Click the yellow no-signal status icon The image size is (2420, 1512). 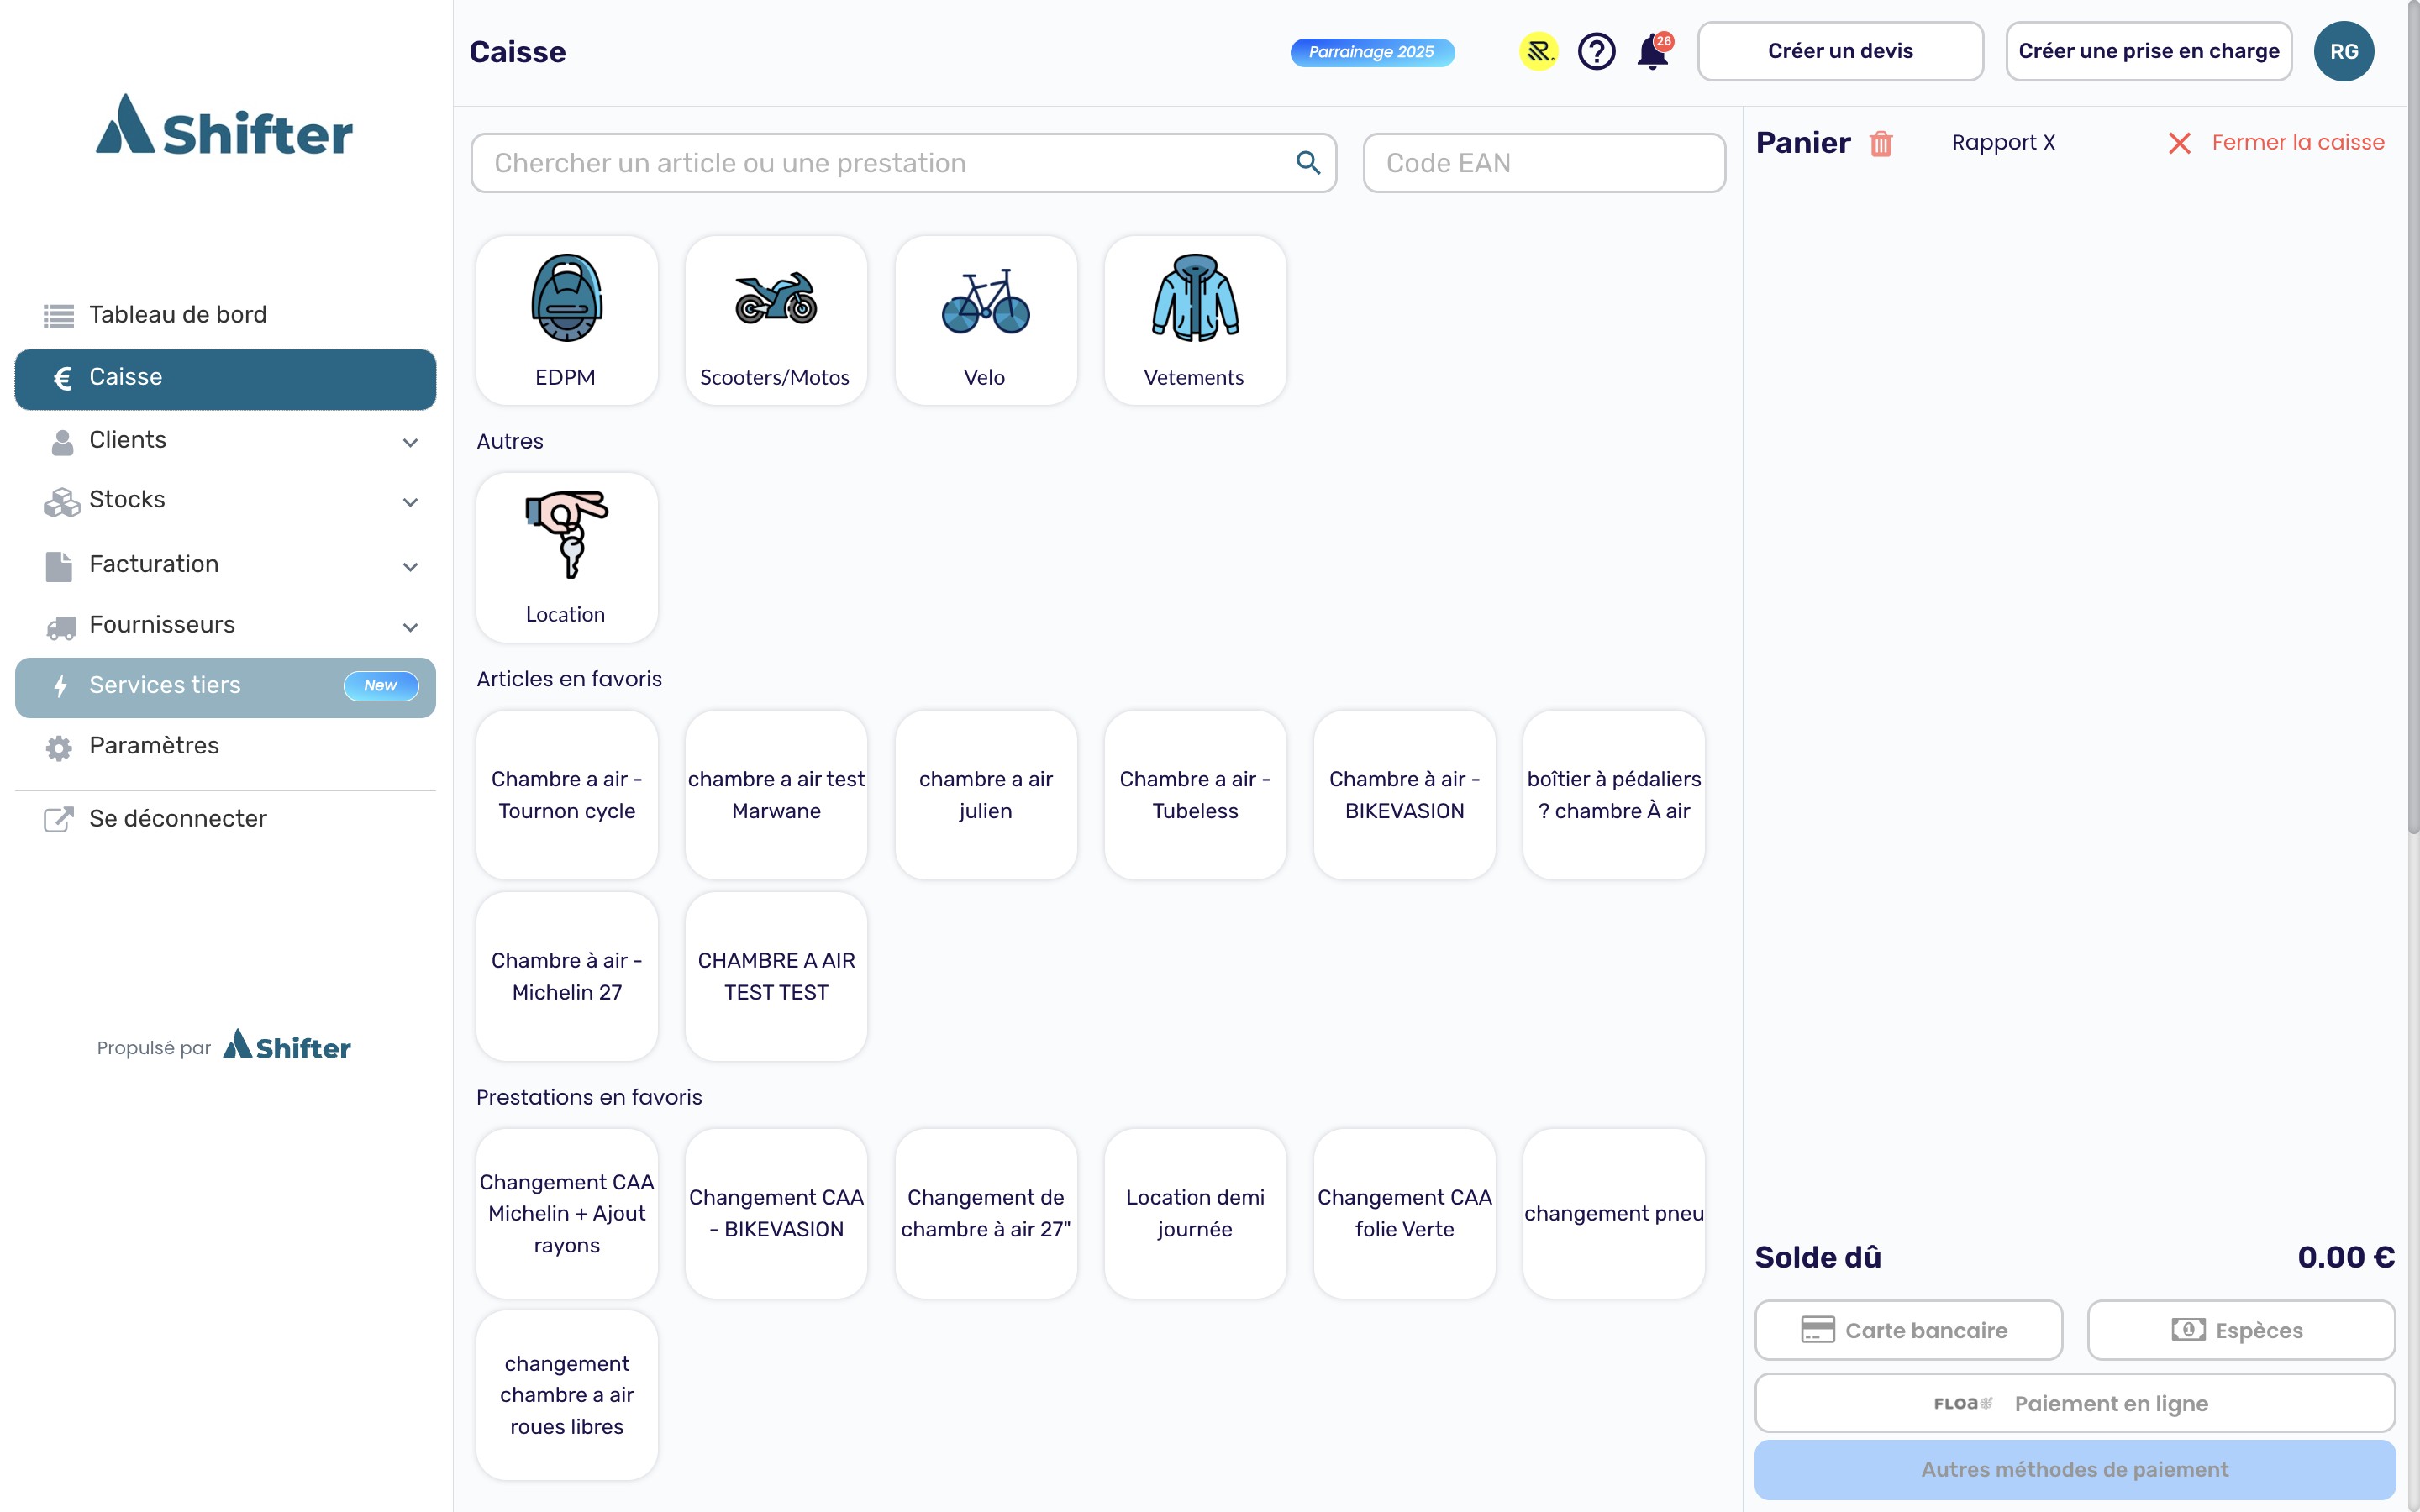tap(1539, 51)
